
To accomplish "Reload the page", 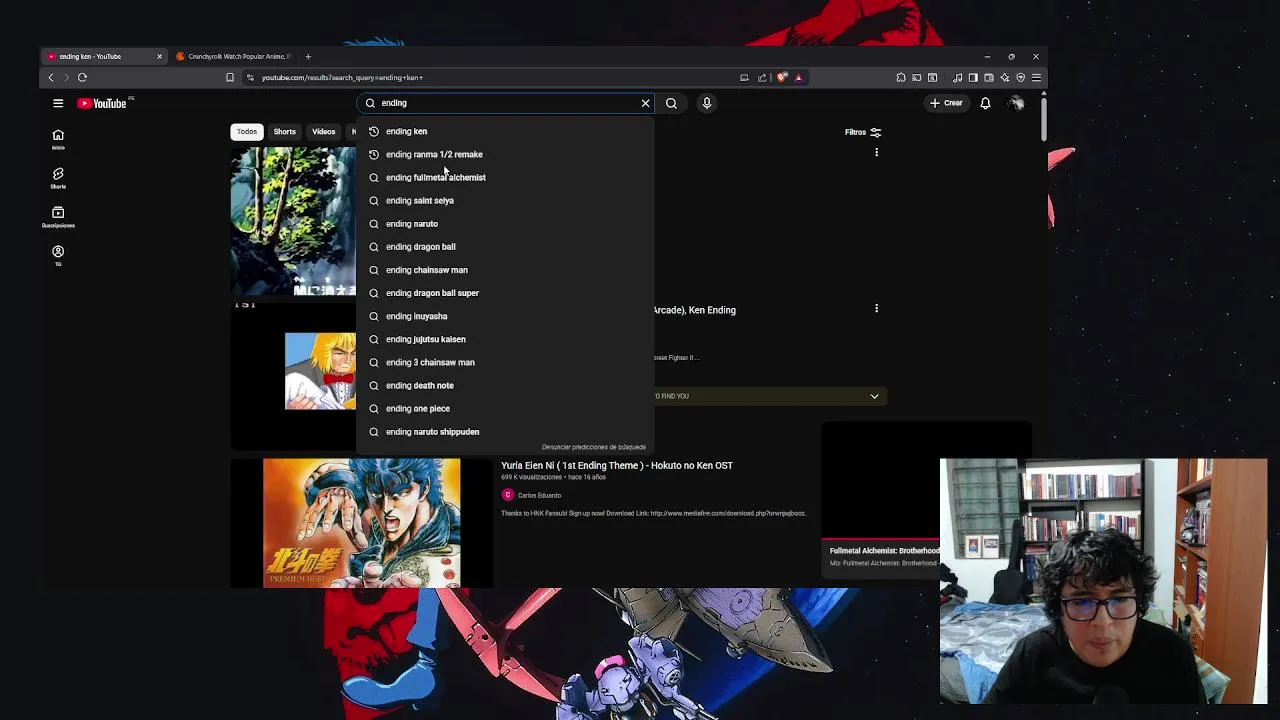I will (x=83, y=77).
